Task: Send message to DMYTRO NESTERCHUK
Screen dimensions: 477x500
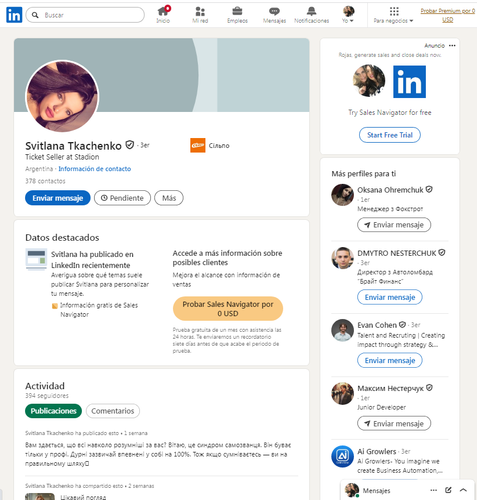Action: pos(390,297)
